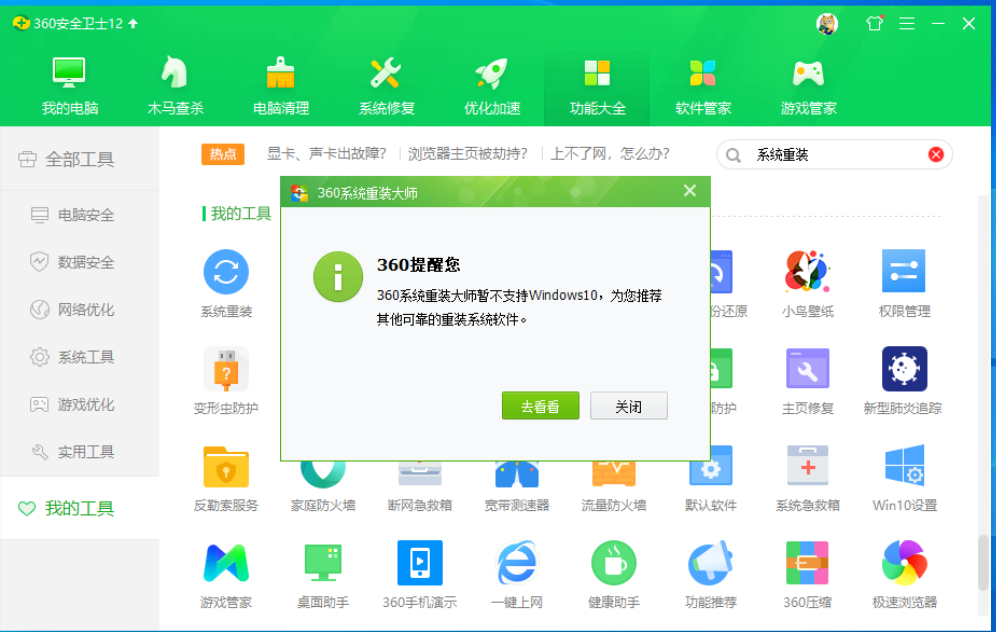This screenshot has width=996, height=632.
Task: Open the 反勒索服务 folder icon
Action: pos(226,466)
